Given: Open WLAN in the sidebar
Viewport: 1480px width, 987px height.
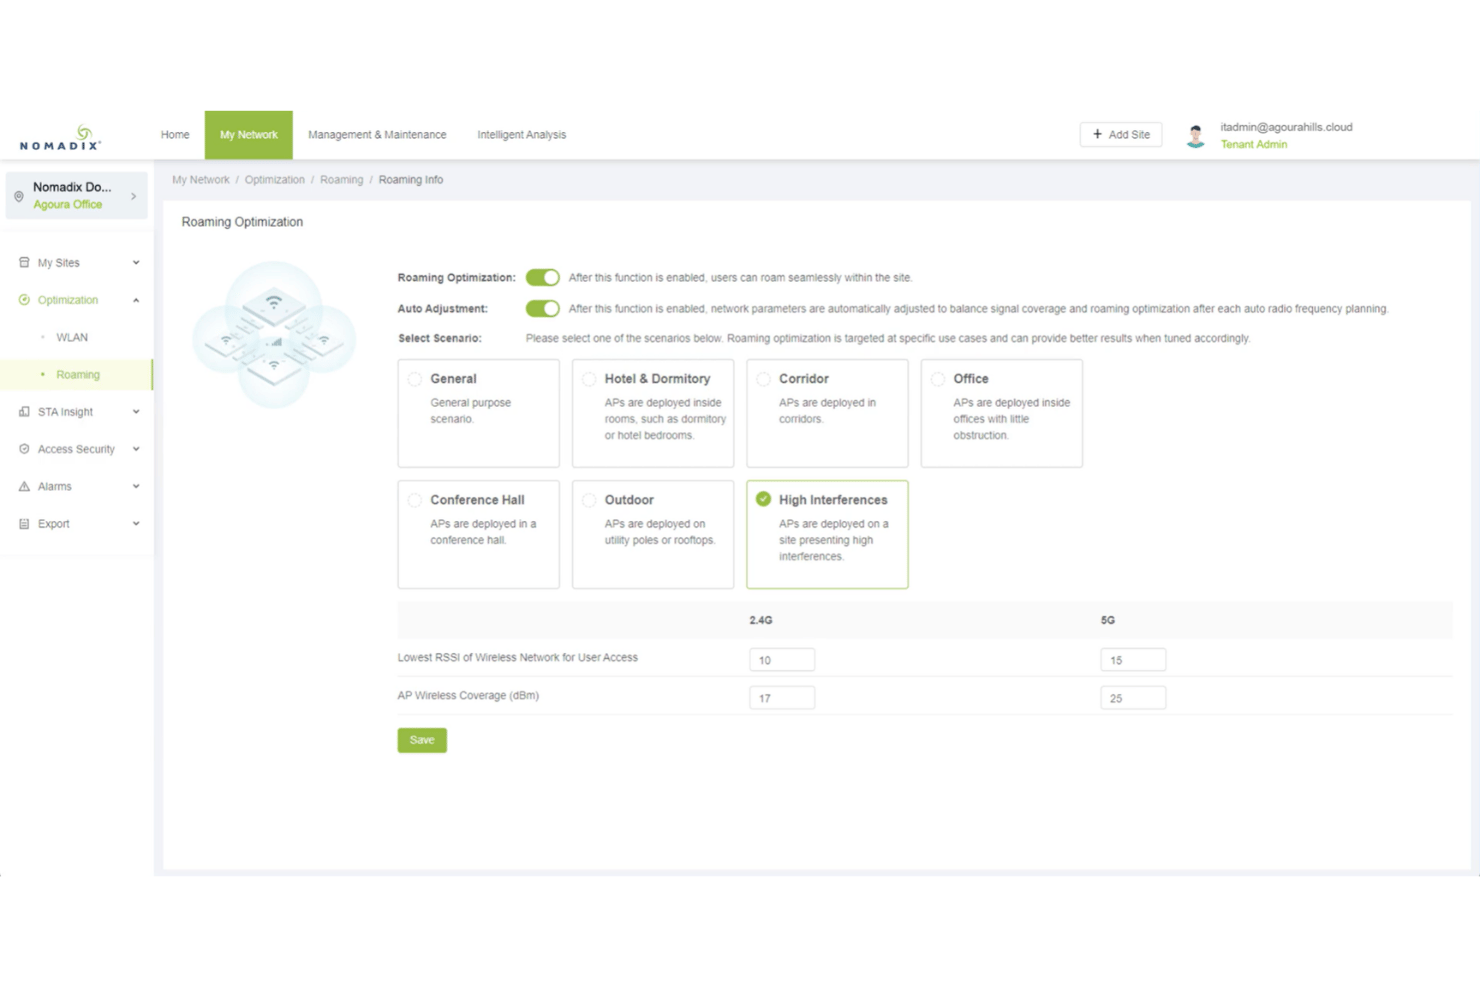Looking at the screenshot, I should coord(72,337).
